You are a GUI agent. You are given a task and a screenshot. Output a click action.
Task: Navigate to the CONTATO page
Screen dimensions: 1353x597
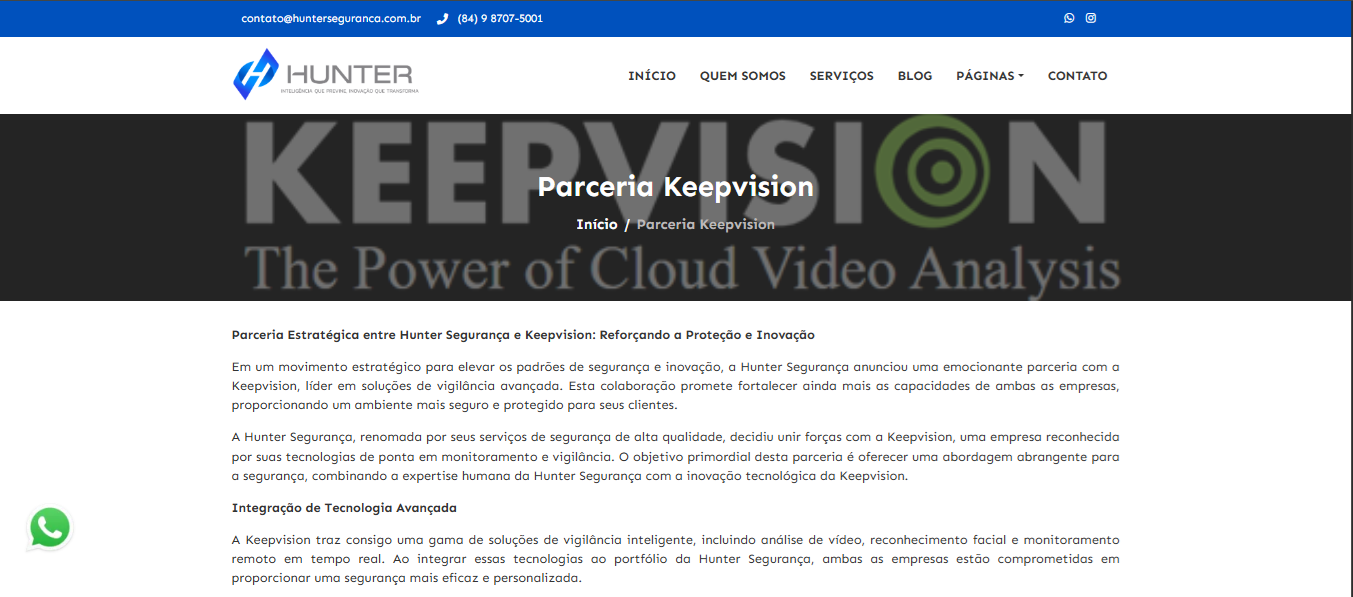pos(1077,76)
